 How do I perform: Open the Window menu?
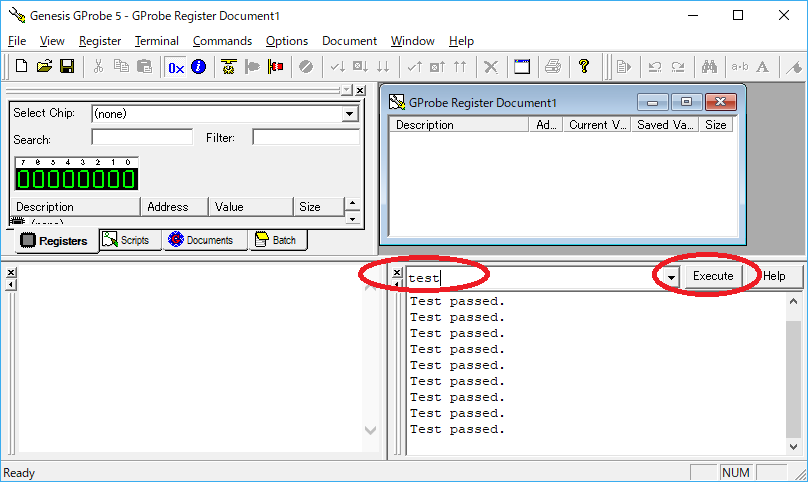pos(412,41)
